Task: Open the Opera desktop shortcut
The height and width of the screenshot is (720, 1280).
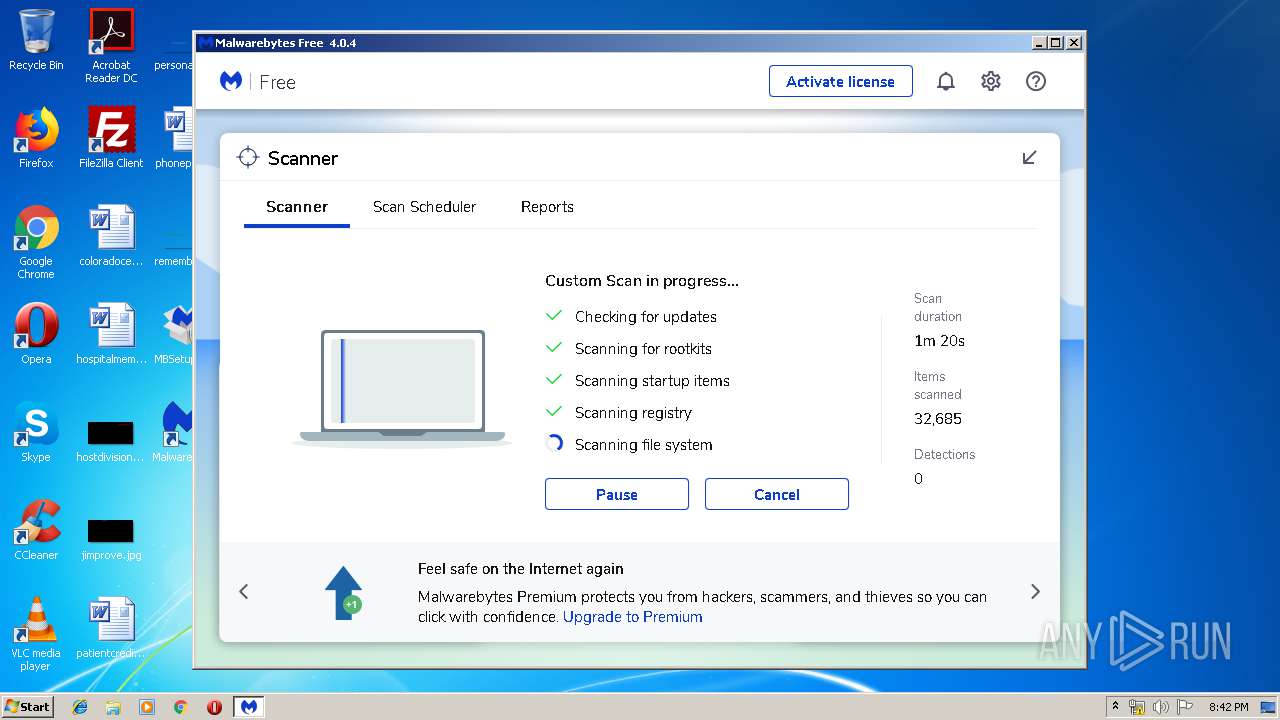Action: point(36,333)
